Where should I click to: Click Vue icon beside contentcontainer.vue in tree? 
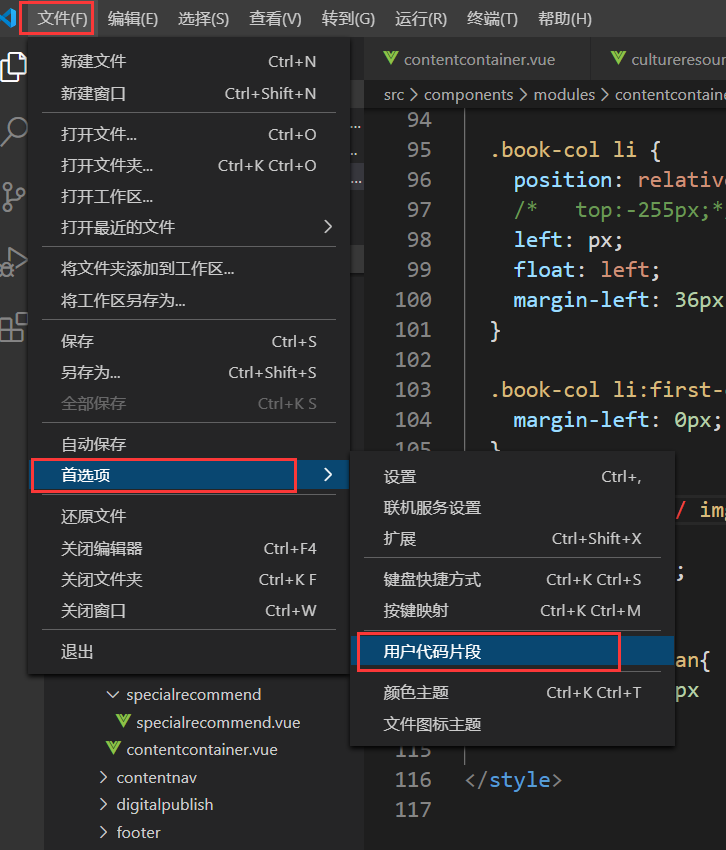tap(113, 749)
